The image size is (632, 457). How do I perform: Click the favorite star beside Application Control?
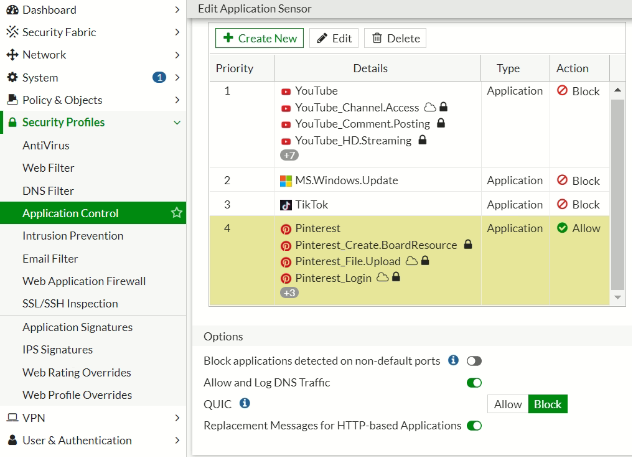point(177,213)
